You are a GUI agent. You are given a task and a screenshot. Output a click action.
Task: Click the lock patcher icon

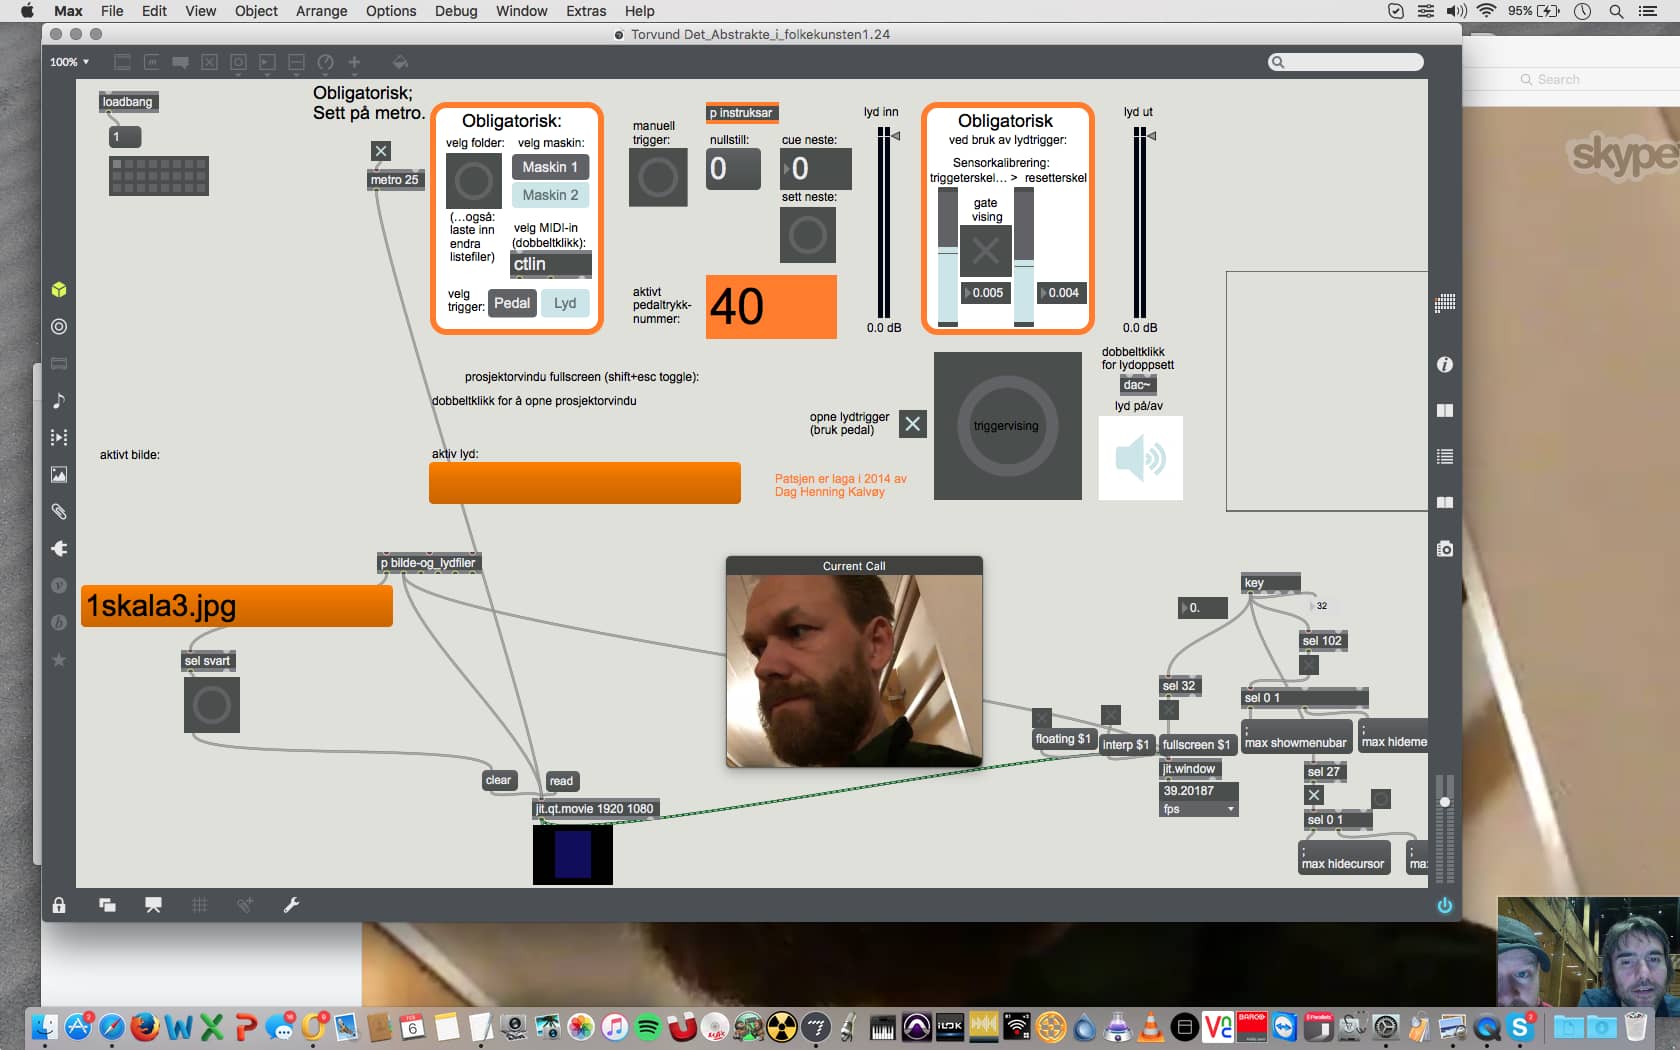click(x=59, y=905)
